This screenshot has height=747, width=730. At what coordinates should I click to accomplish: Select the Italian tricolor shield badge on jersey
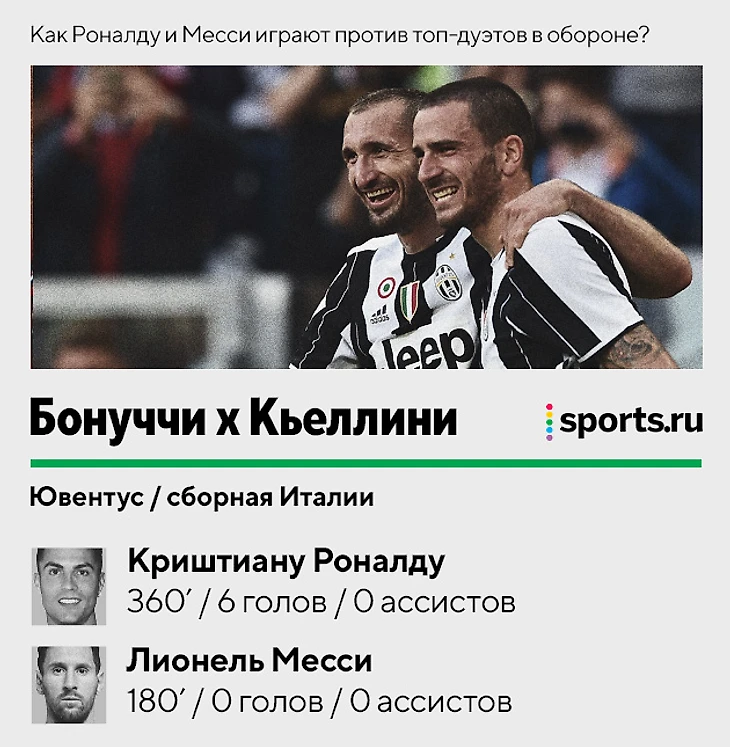point(409,301)
